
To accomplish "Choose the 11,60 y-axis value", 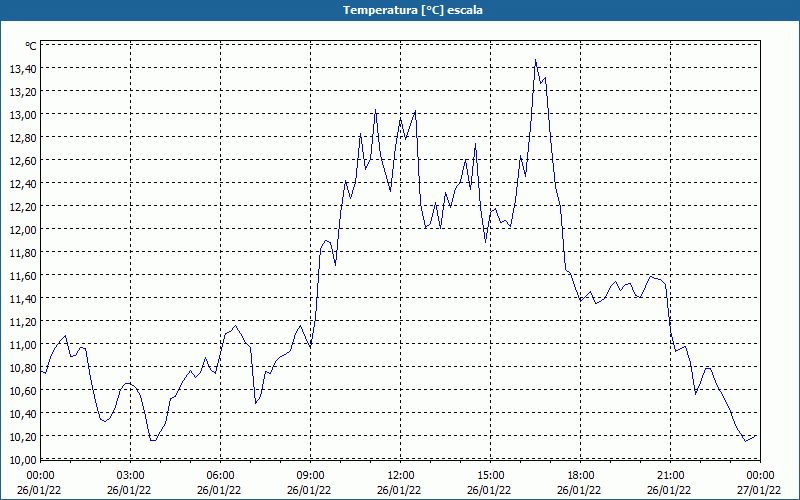I will [x=23, y=276].
